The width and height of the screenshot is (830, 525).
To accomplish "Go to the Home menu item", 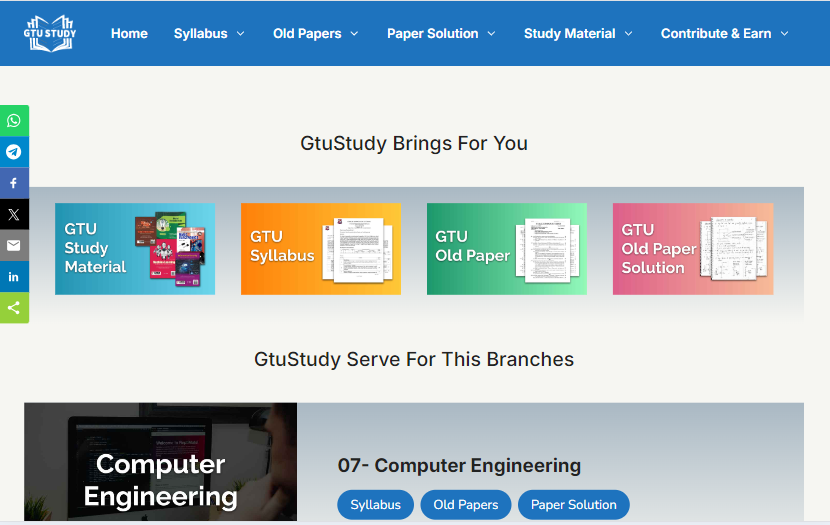I will tap(129, 33).
